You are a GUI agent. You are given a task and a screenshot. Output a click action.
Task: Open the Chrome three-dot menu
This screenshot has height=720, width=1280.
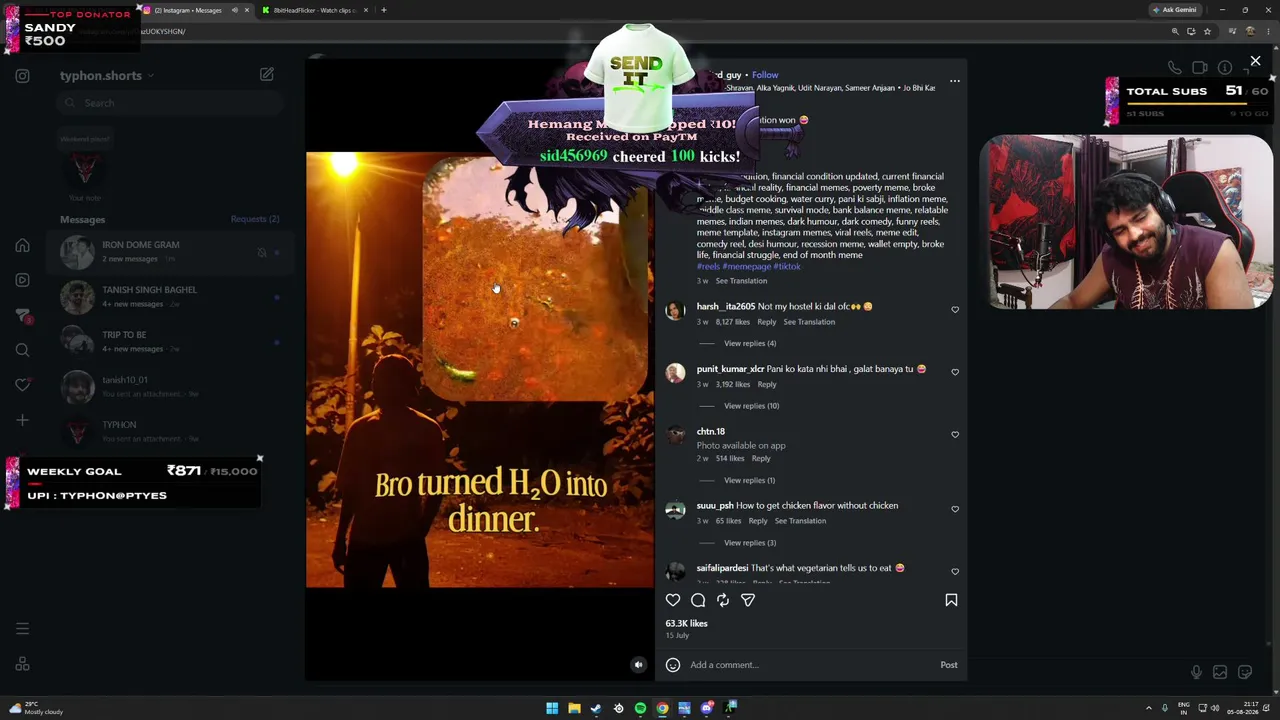(1270, 31)
